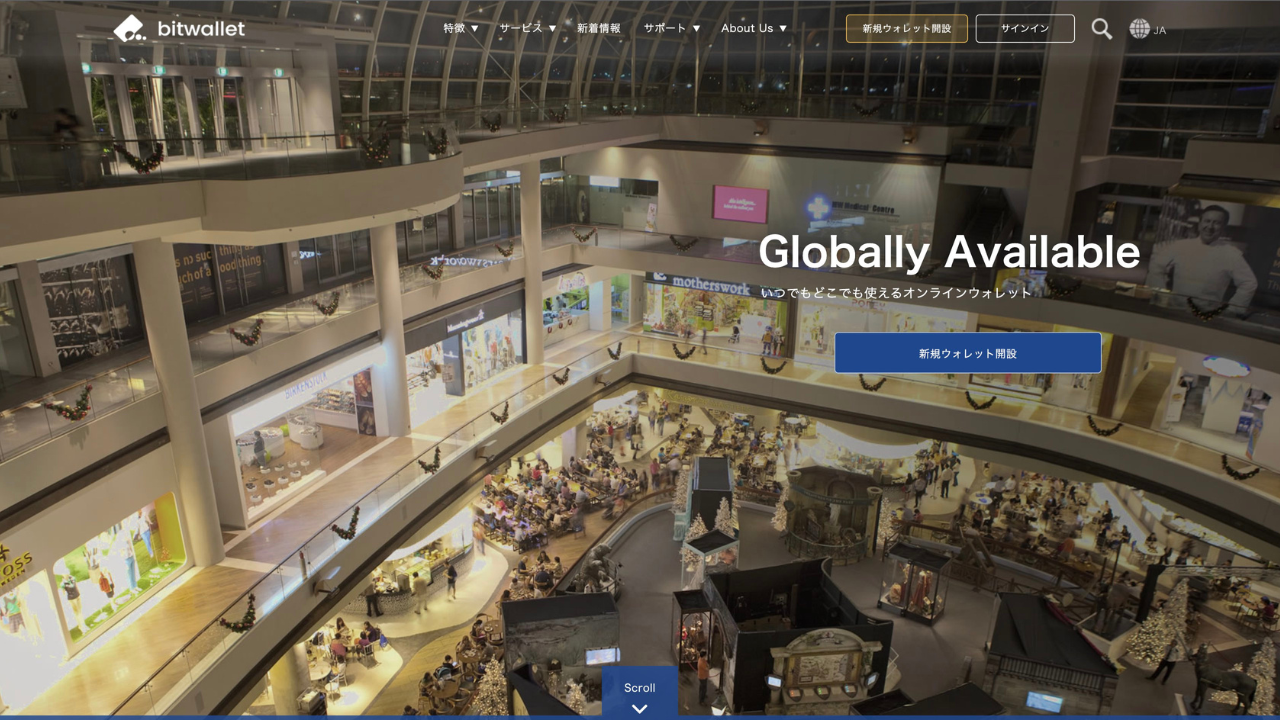
Task: Click the サインイン button
Action: point(1025,28)
